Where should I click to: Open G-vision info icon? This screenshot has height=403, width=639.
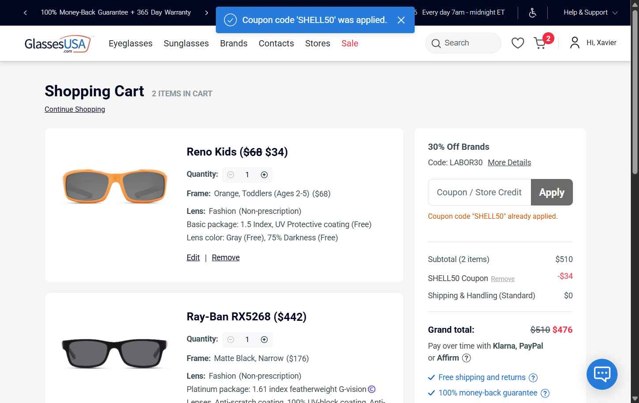coord(372,389)
